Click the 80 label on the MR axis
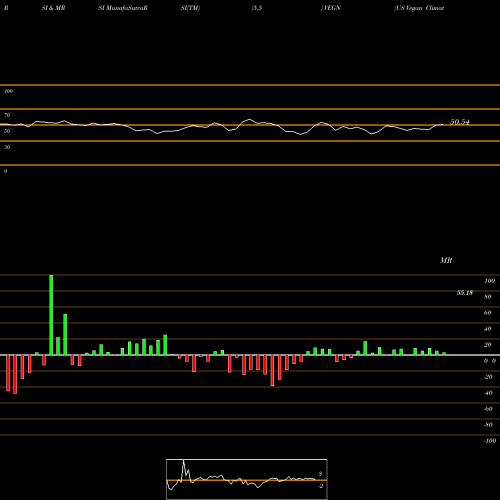The height and width of the screenshot is (500, 500). [487, 297]
